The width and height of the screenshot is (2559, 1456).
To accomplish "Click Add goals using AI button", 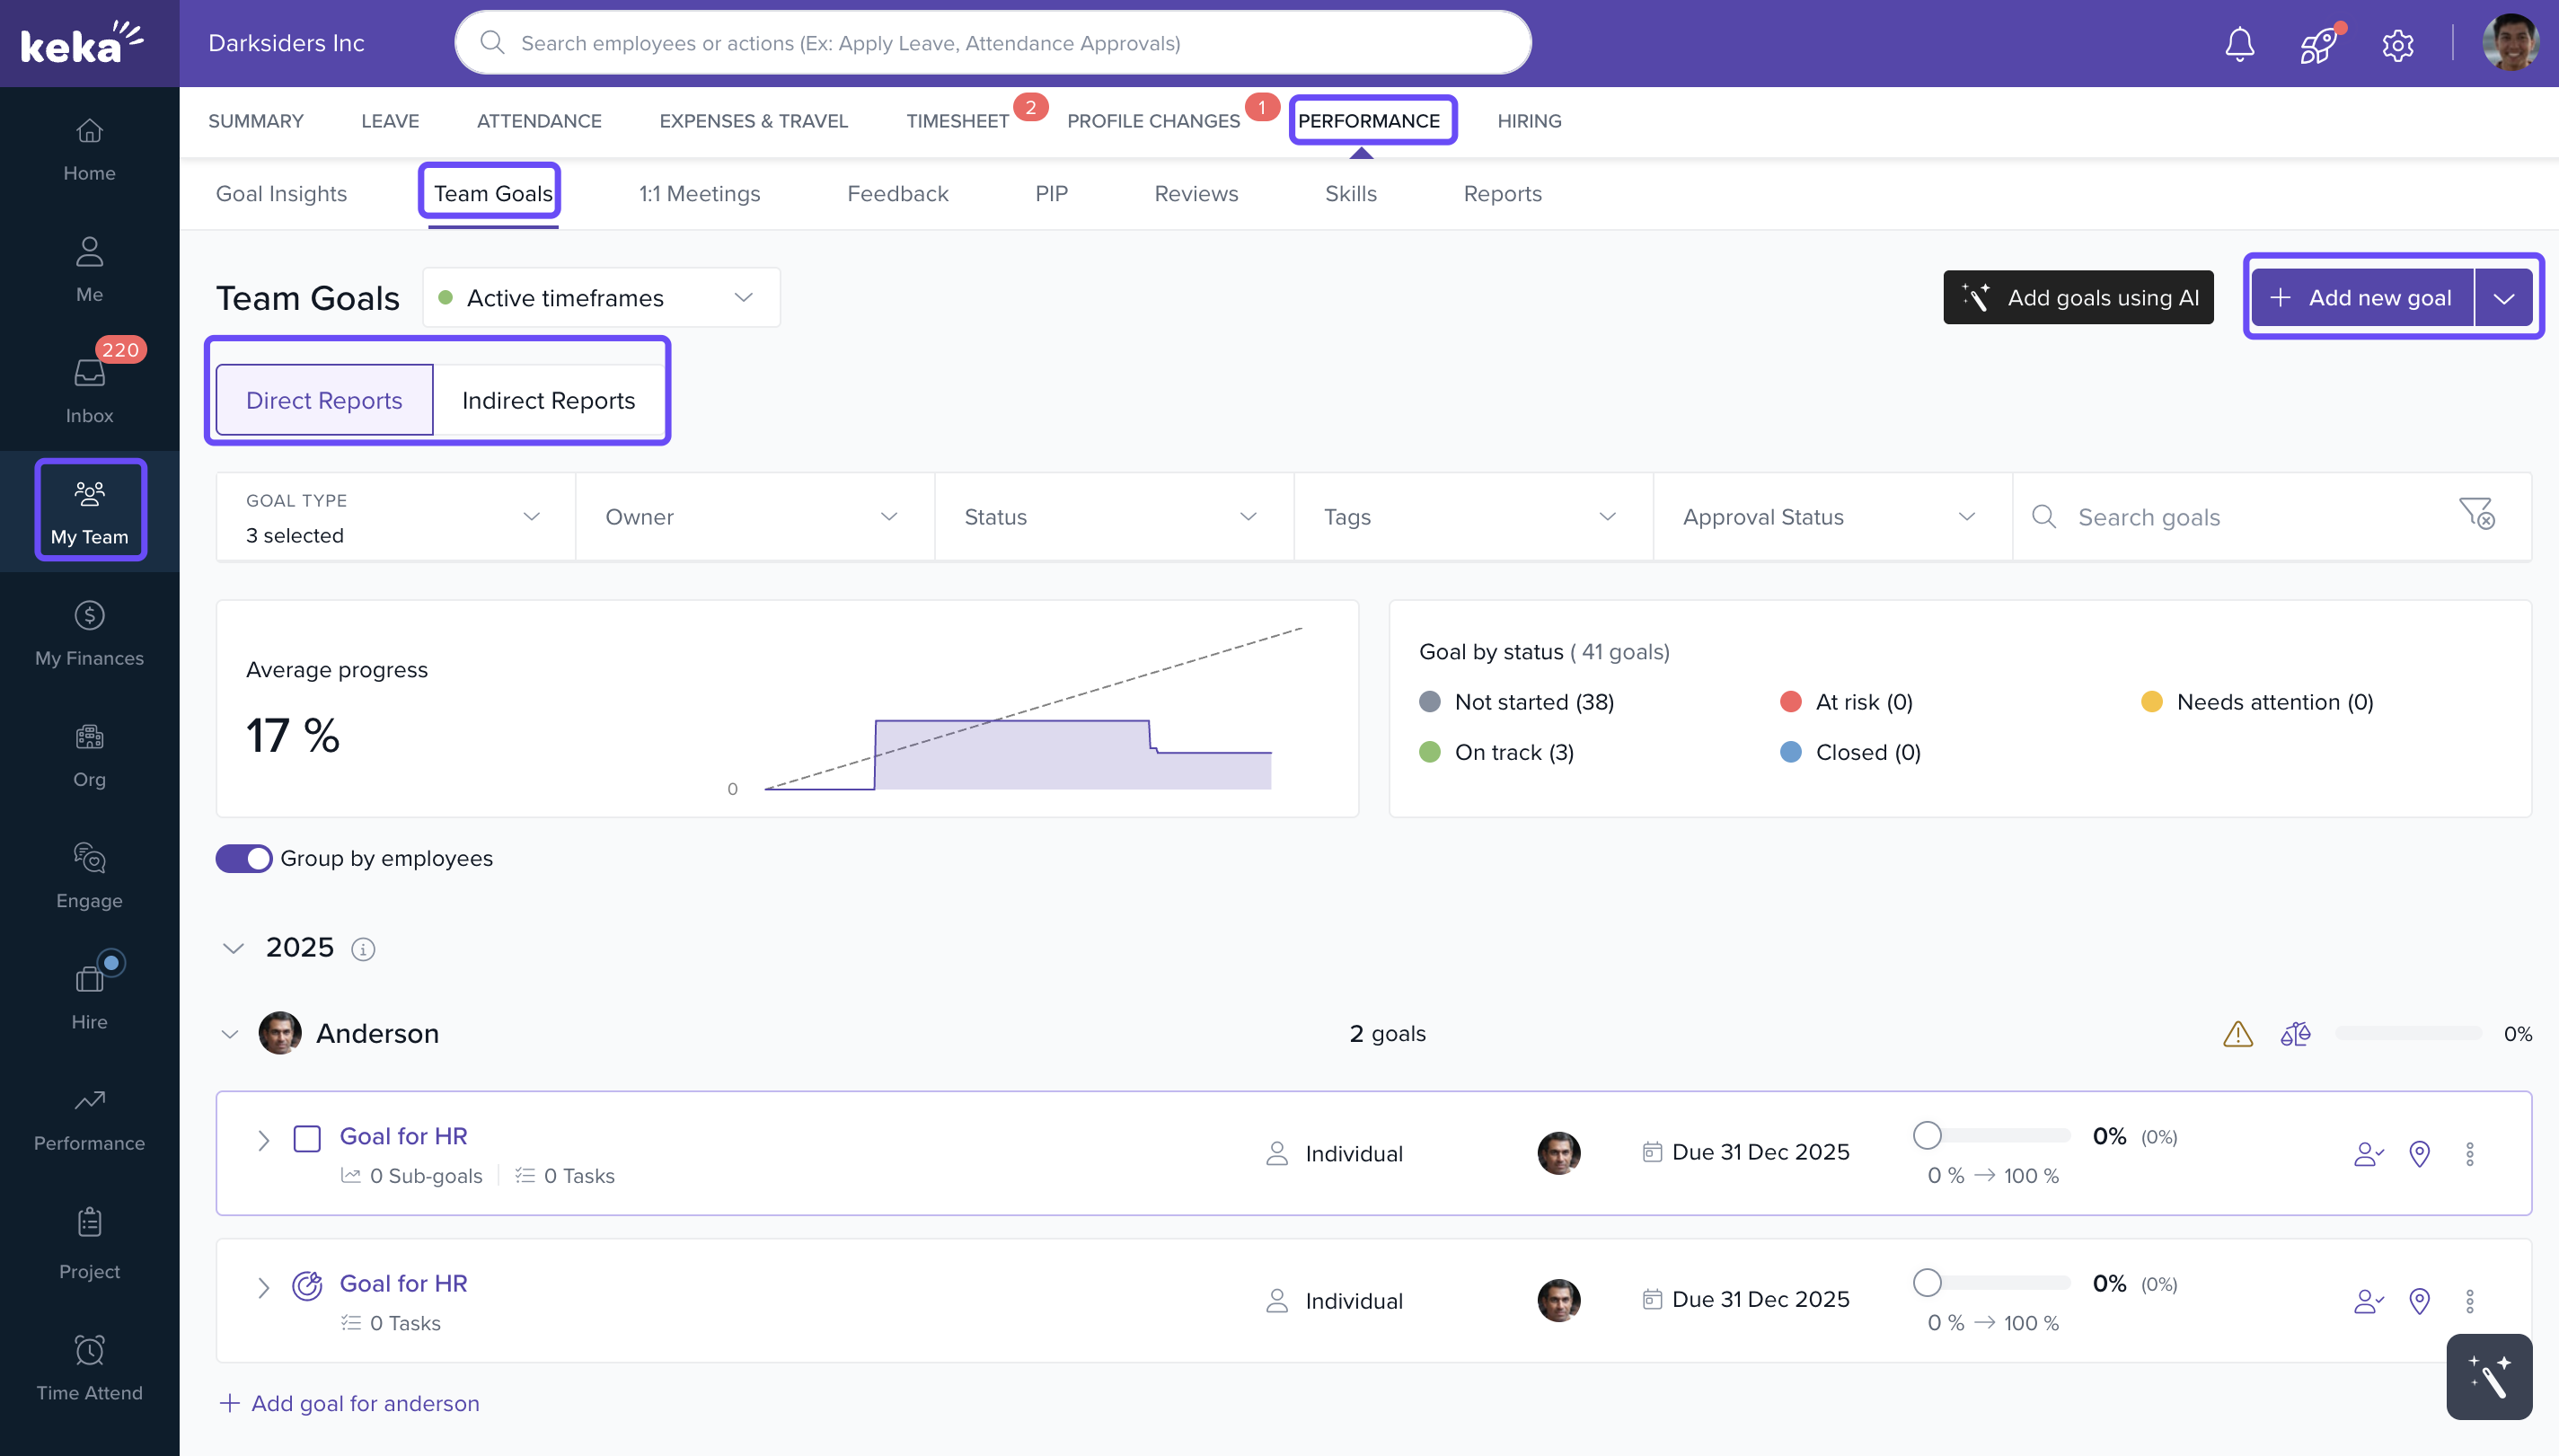I will tap(2078, 298).
